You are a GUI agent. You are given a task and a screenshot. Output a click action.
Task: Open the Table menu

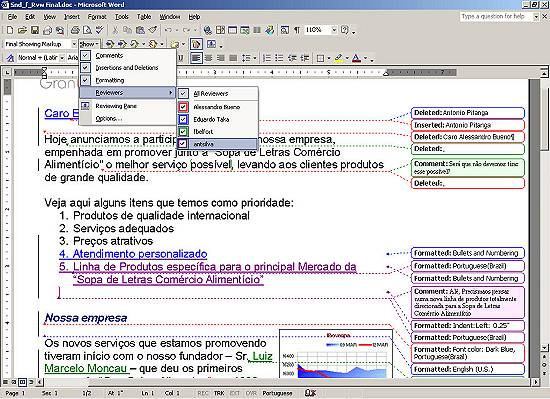pos(144,16)
